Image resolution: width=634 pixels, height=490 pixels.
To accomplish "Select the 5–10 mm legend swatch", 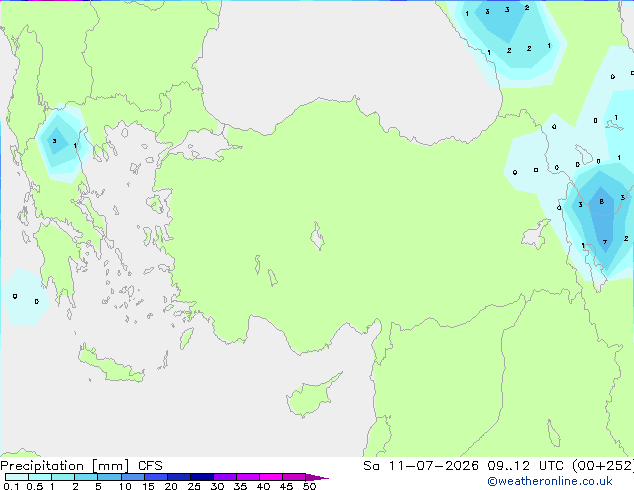I will [x=109, y=477].
